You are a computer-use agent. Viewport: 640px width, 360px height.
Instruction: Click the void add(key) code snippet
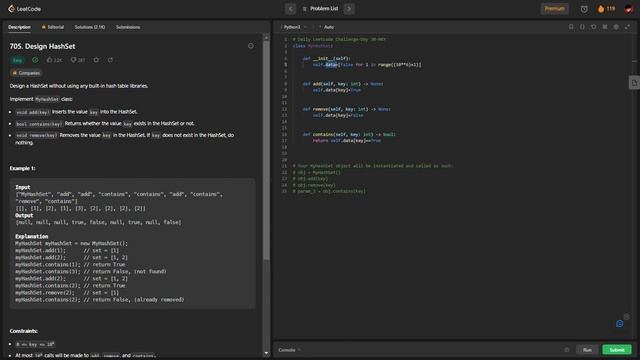(x=33, y=112)
